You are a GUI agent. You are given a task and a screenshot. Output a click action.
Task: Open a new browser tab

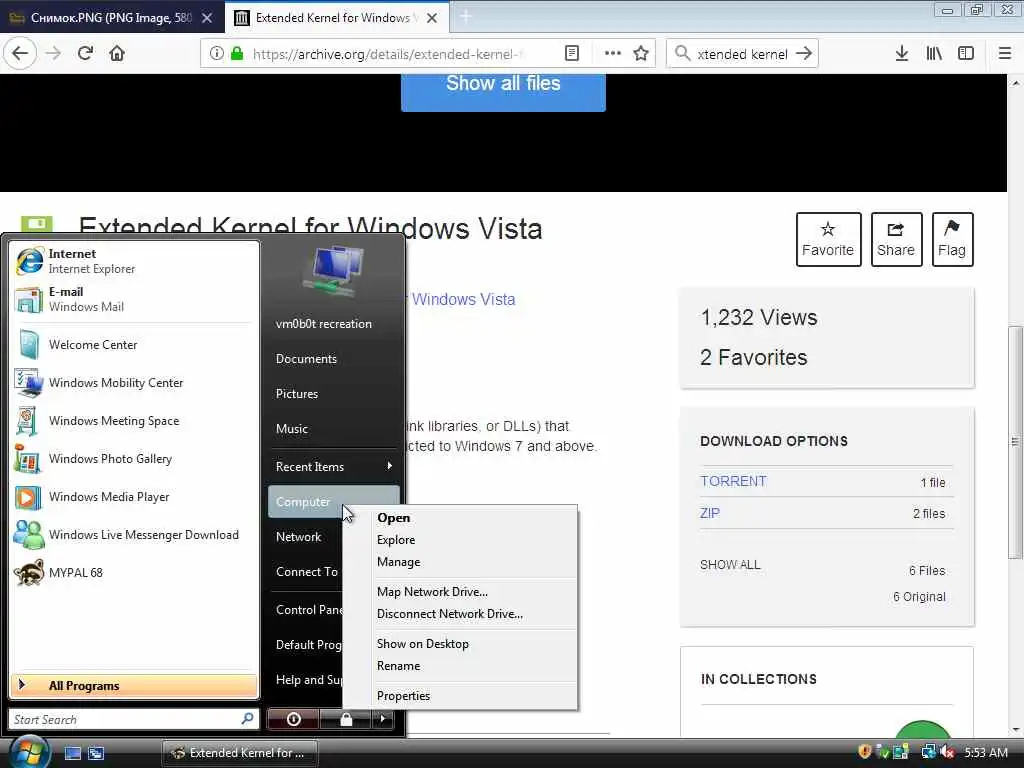tap(465, 17)
